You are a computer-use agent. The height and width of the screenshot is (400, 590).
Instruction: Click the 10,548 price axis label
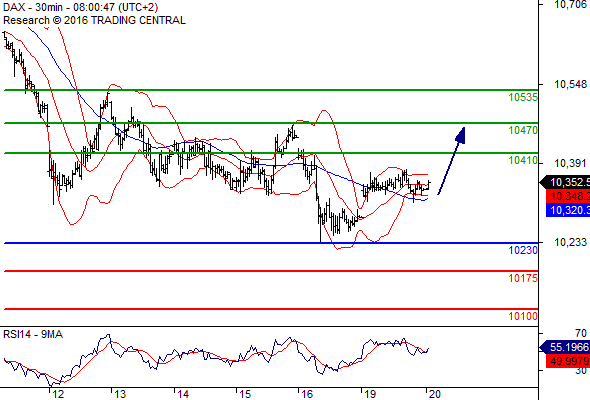570,84
